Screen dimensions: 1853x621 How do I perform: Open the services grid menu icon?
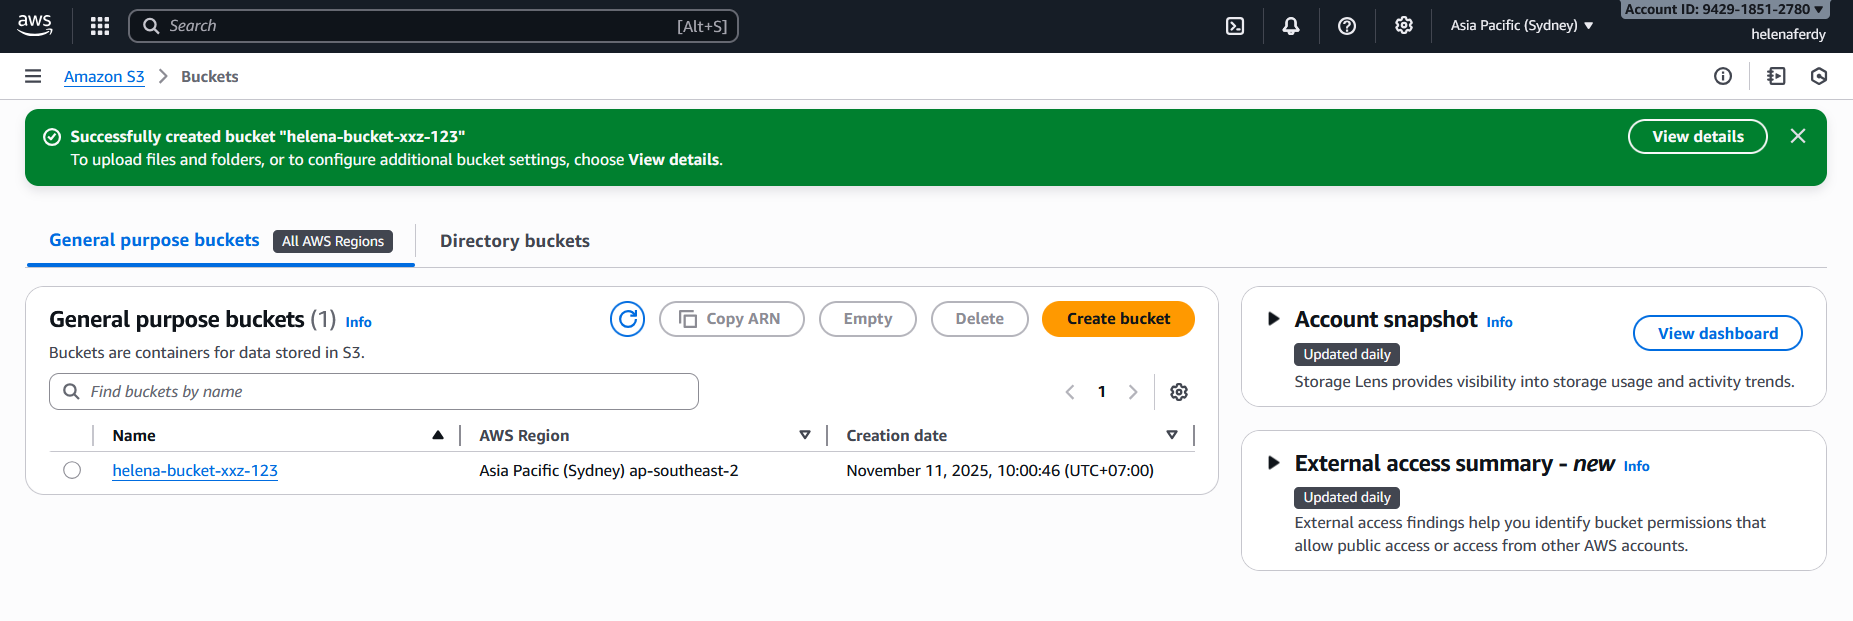point(100,26)
